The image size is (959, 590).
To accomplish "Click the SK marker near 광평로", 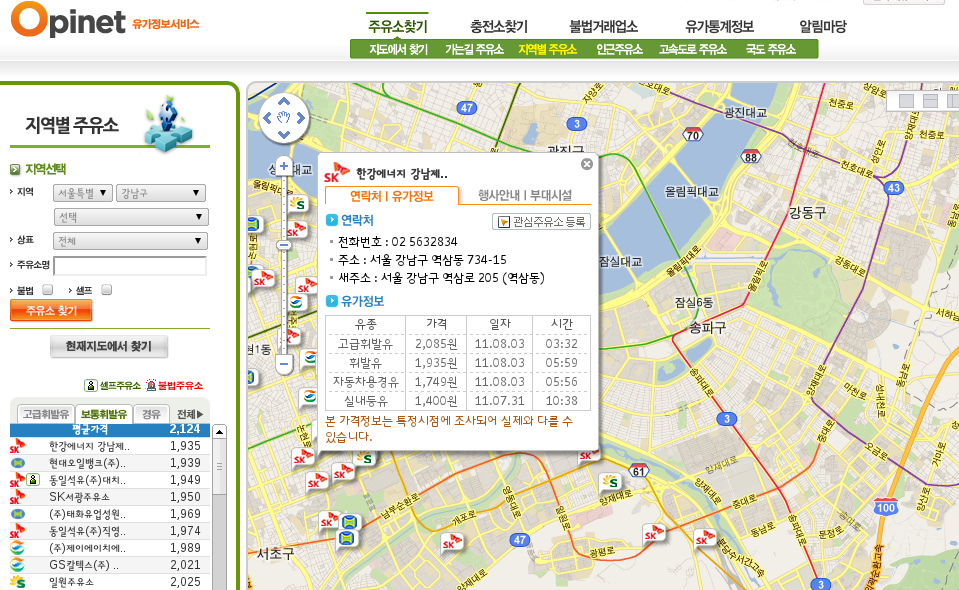I will coord(654,534).
